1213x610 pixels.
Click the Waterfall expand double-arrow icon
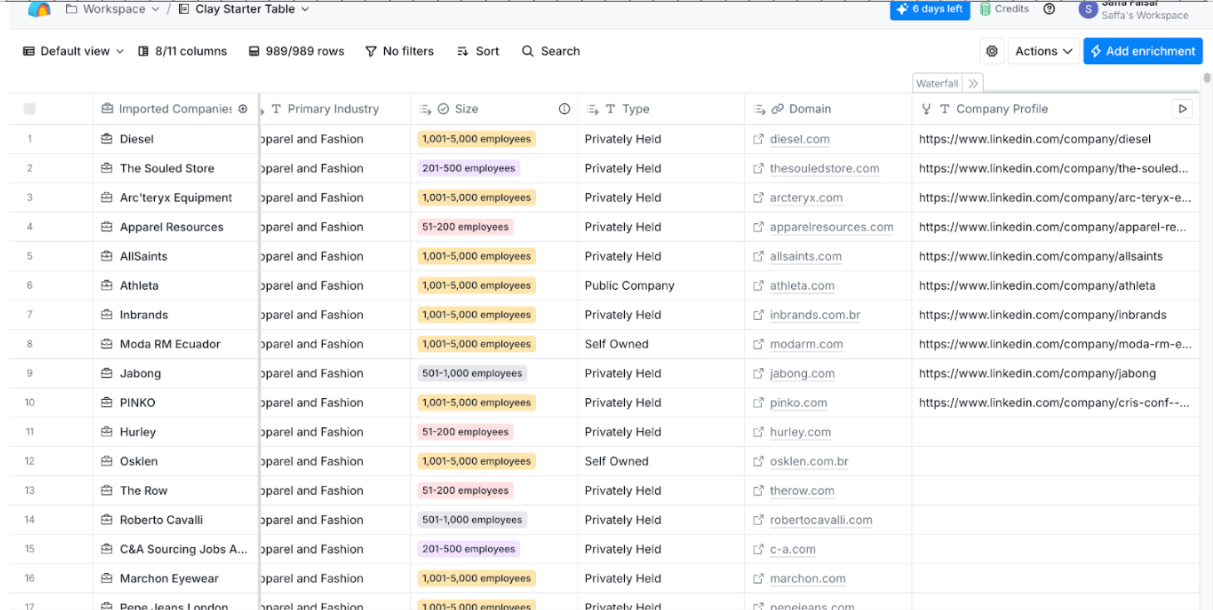point(973,83)
